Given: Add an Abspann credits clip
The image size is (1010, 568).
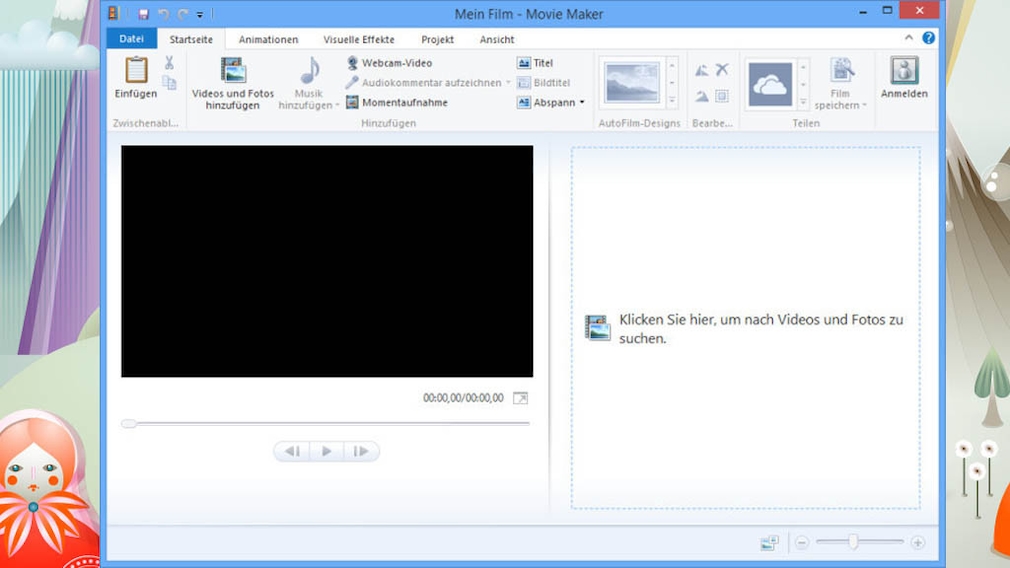Looking at the screenshot, I should [546, 102].
